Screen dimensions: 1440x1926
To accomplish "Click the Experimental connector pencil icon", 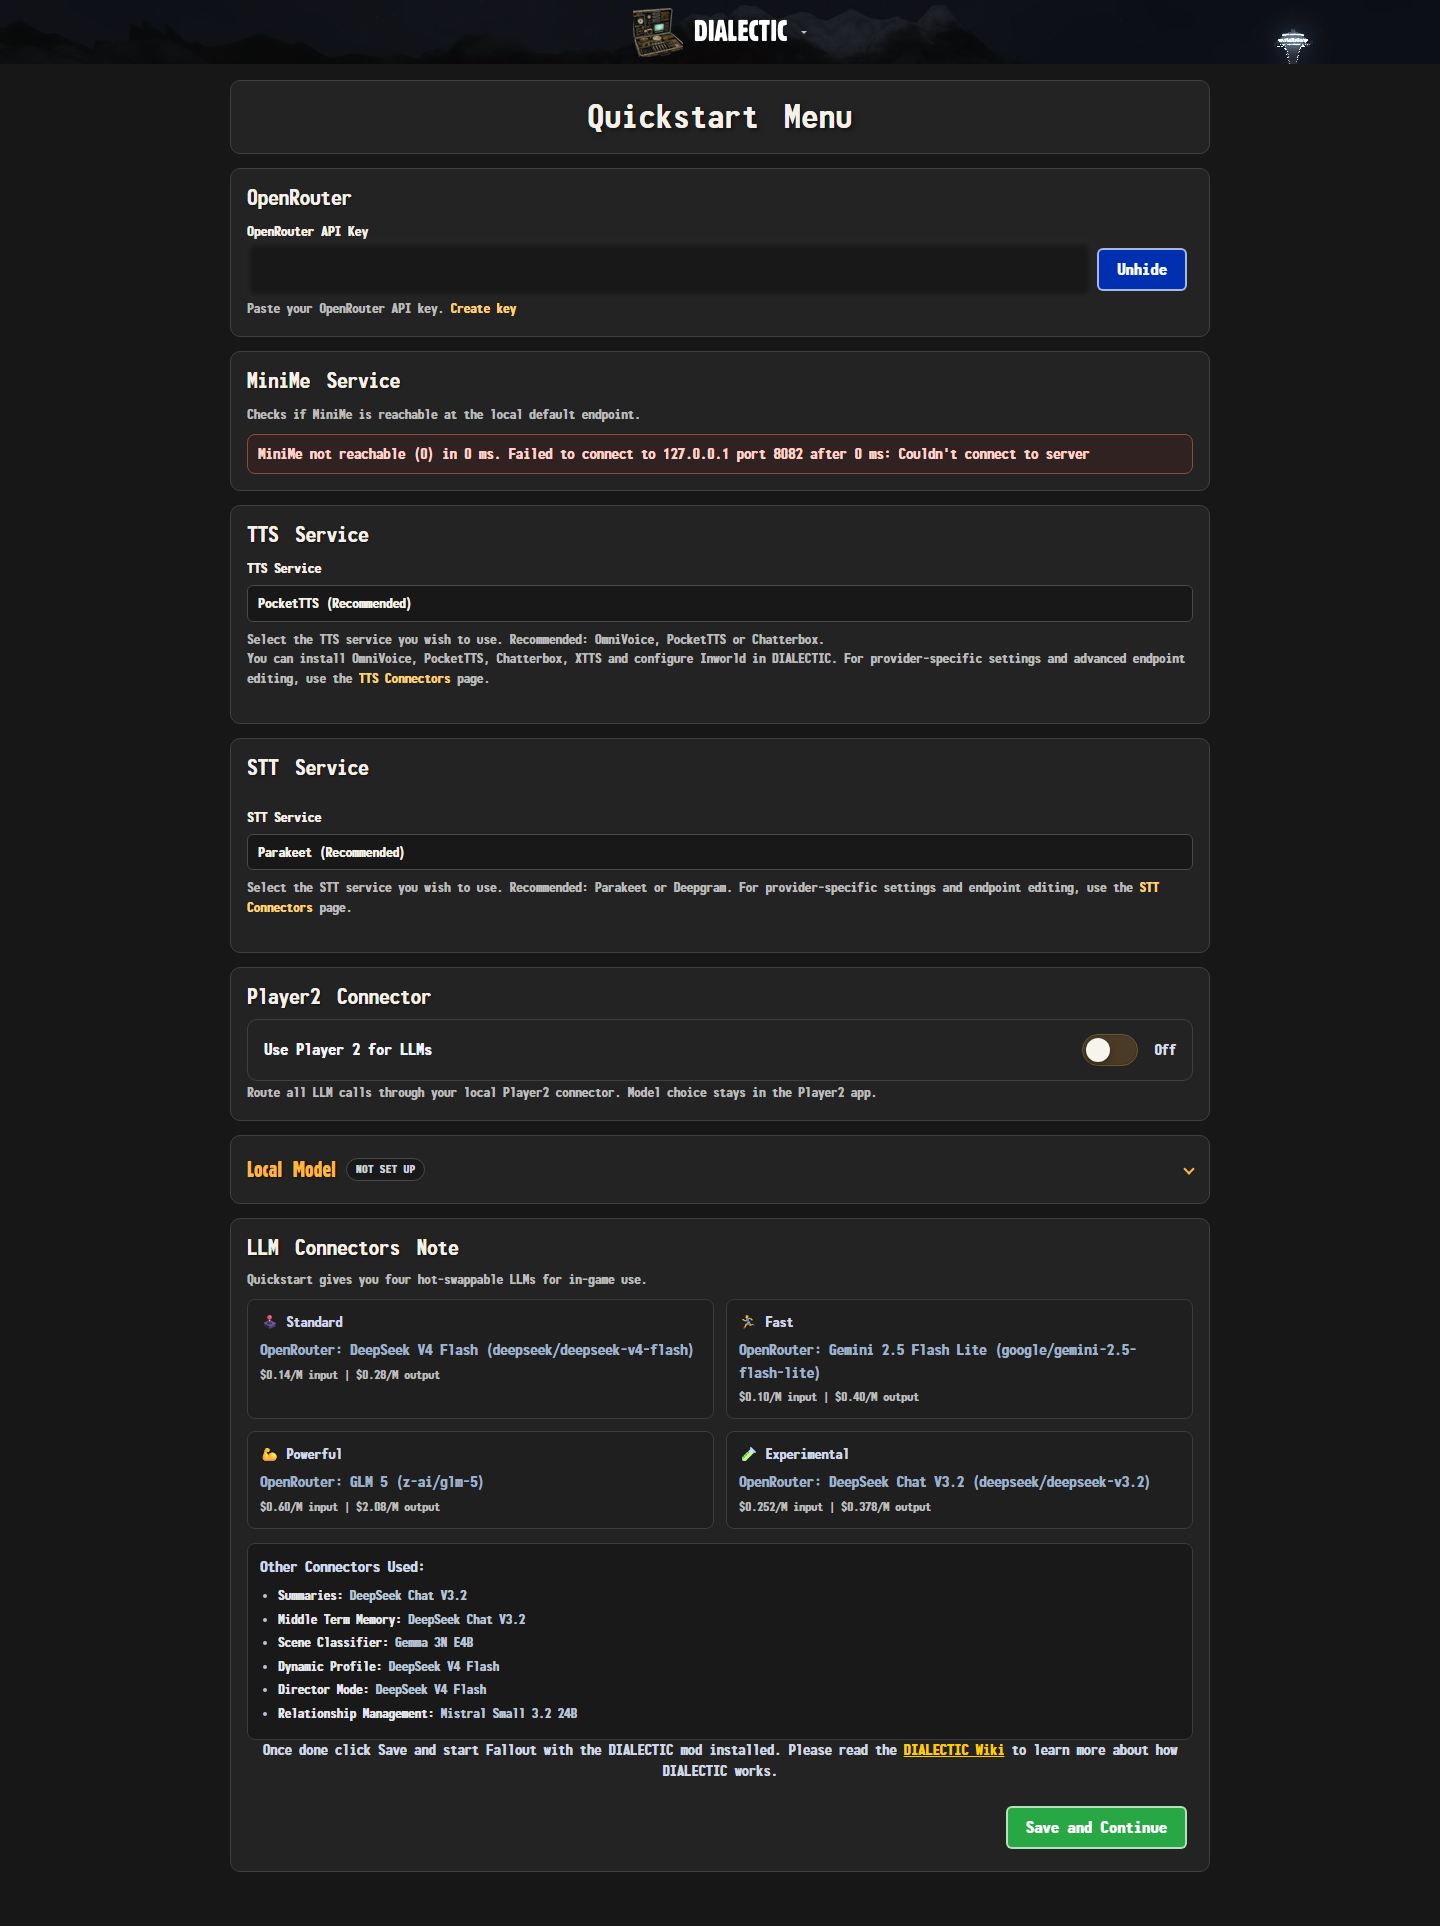I will click(x=748, y=1454).
